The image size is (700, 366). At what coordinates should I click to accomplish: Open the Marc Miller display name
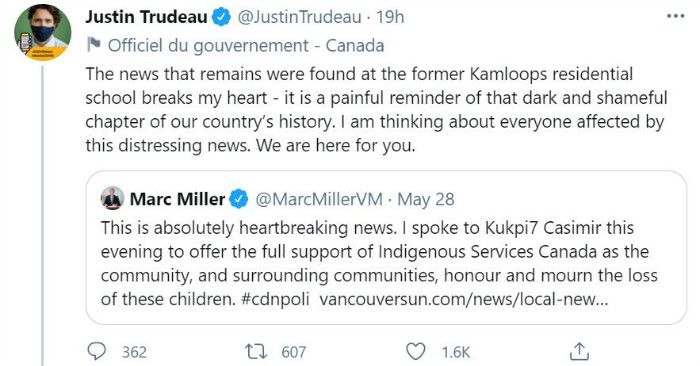177,199
